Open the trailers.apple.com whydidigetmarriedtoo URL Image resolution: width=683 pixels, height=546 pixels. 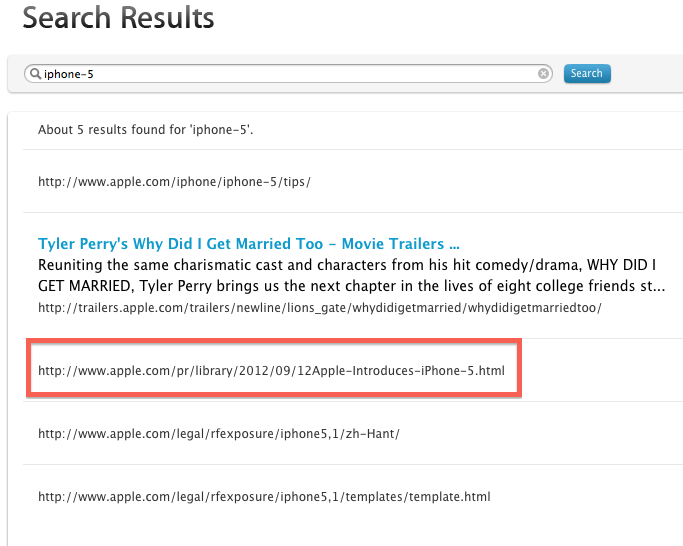(319, 307)
